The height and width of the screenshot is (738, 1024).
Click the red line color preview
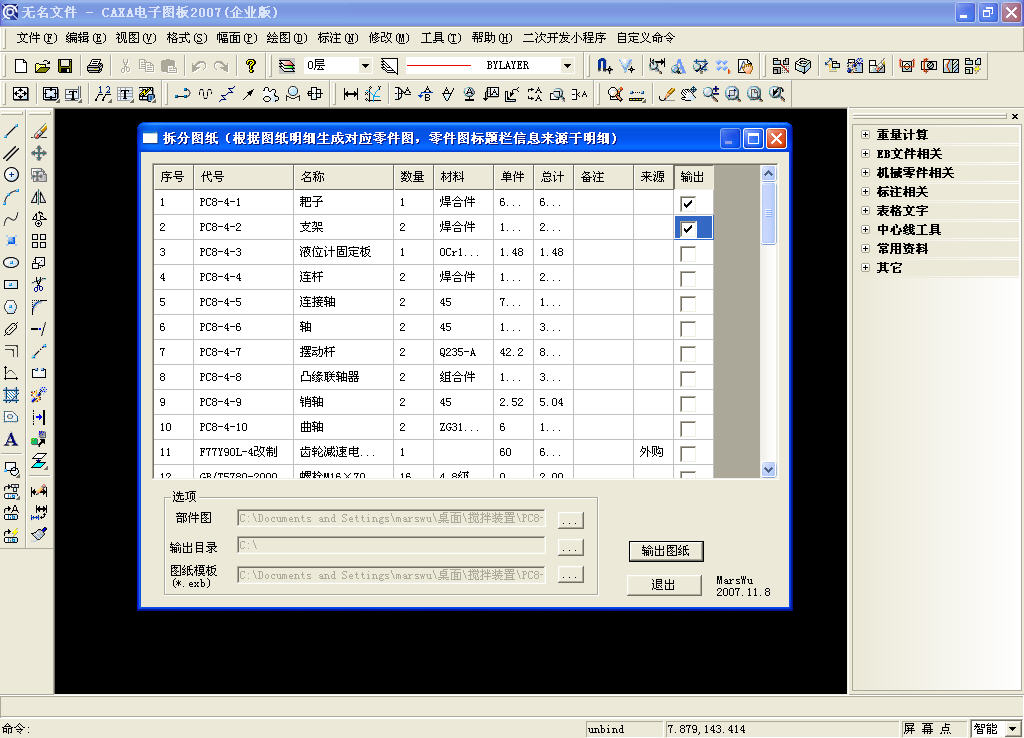(438, 65)
